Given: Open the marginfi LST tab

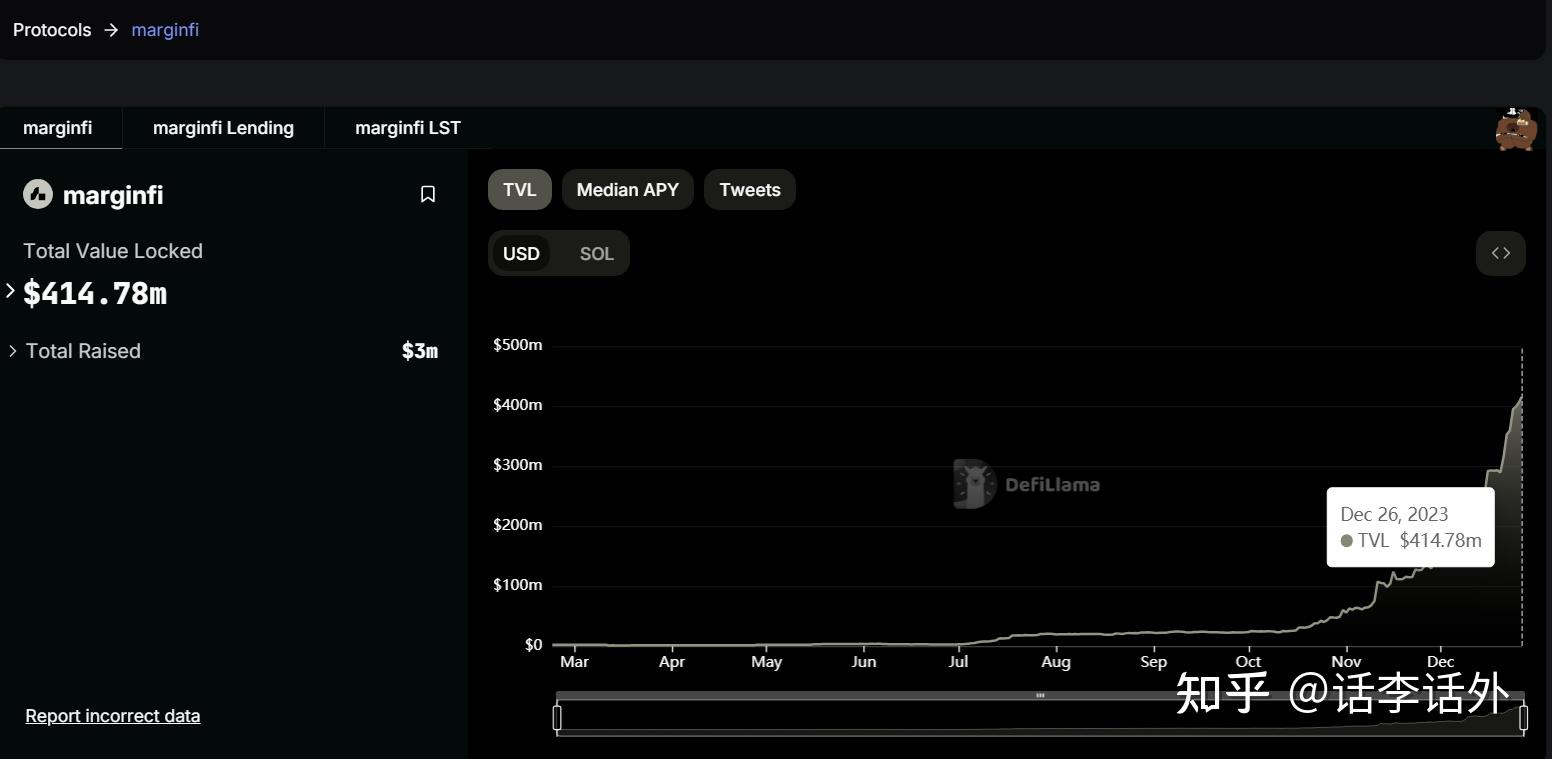Looking at the screenshot, I should [x=408, y=128].
